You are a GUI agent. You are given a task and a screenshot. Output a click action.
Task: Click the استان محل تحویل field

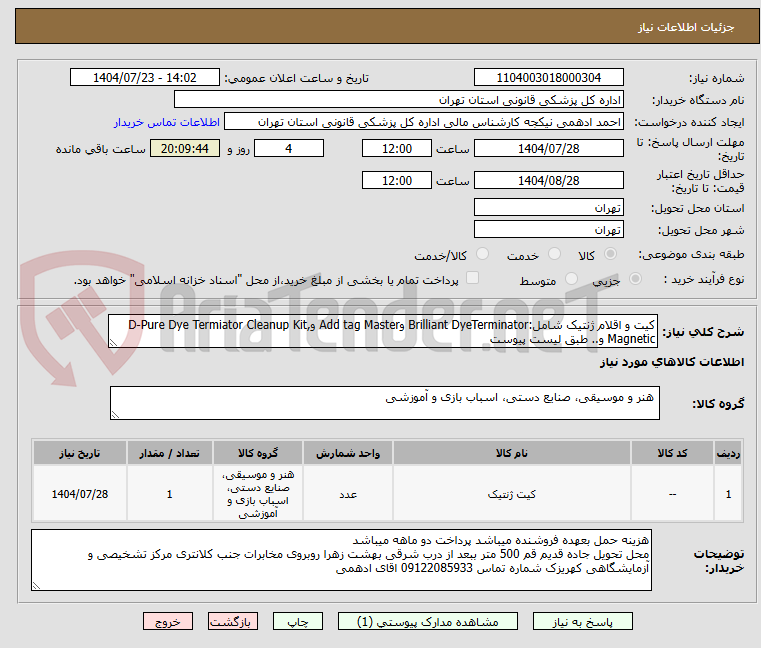pos(548,208)
